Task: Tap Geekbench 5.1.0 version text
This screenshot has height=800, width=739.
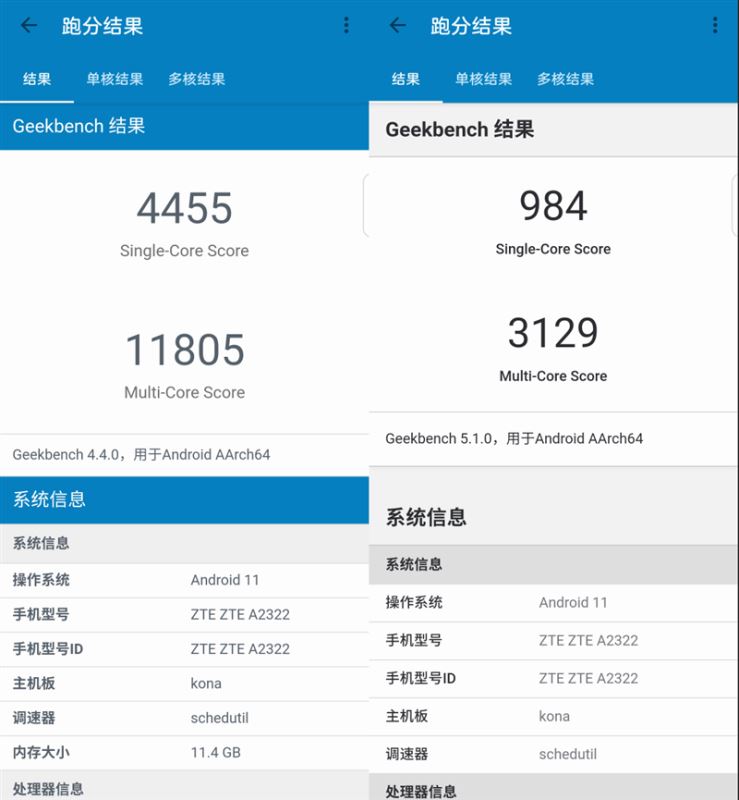Action: (x=514, y=439)
